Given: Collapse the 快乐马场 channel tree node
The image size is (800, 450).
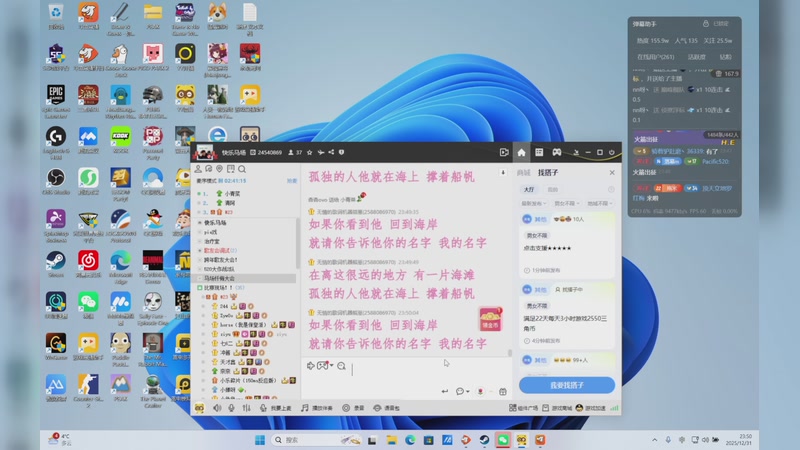Looking at the screenshot, I should (200, 222).
